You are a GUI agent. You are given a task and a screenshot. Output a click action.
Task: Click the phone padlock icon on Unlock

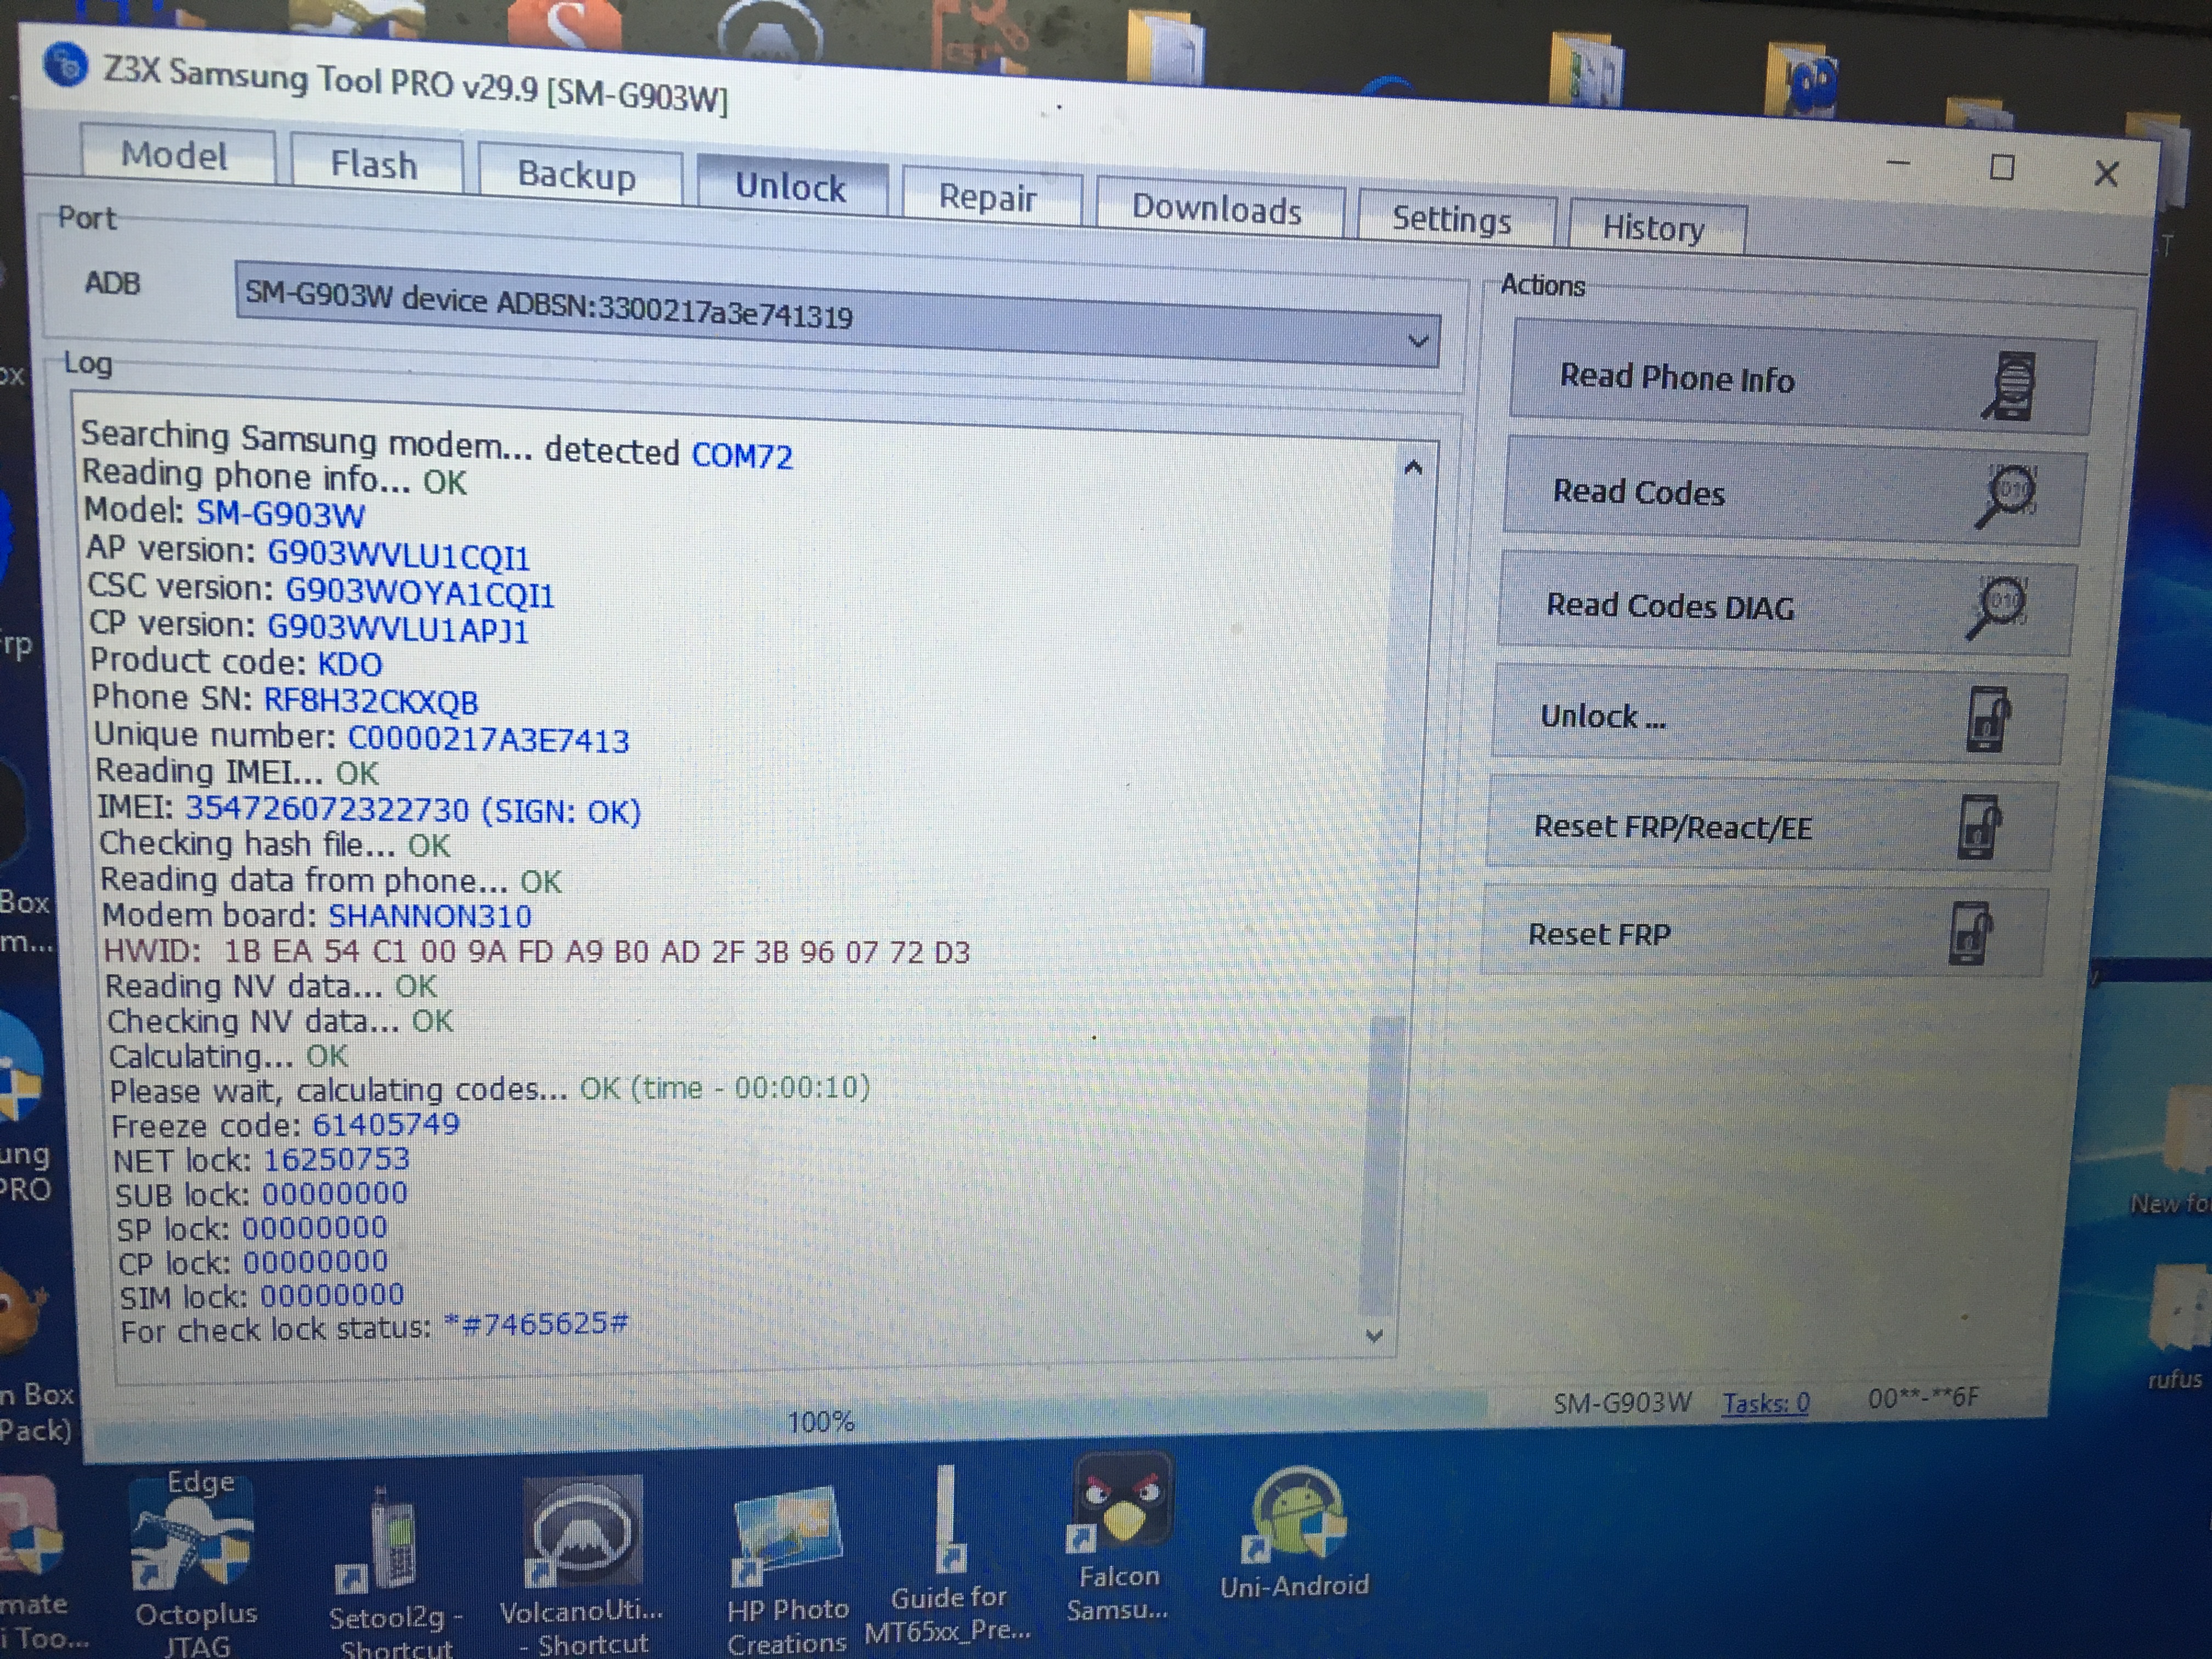click(1988, 719)
